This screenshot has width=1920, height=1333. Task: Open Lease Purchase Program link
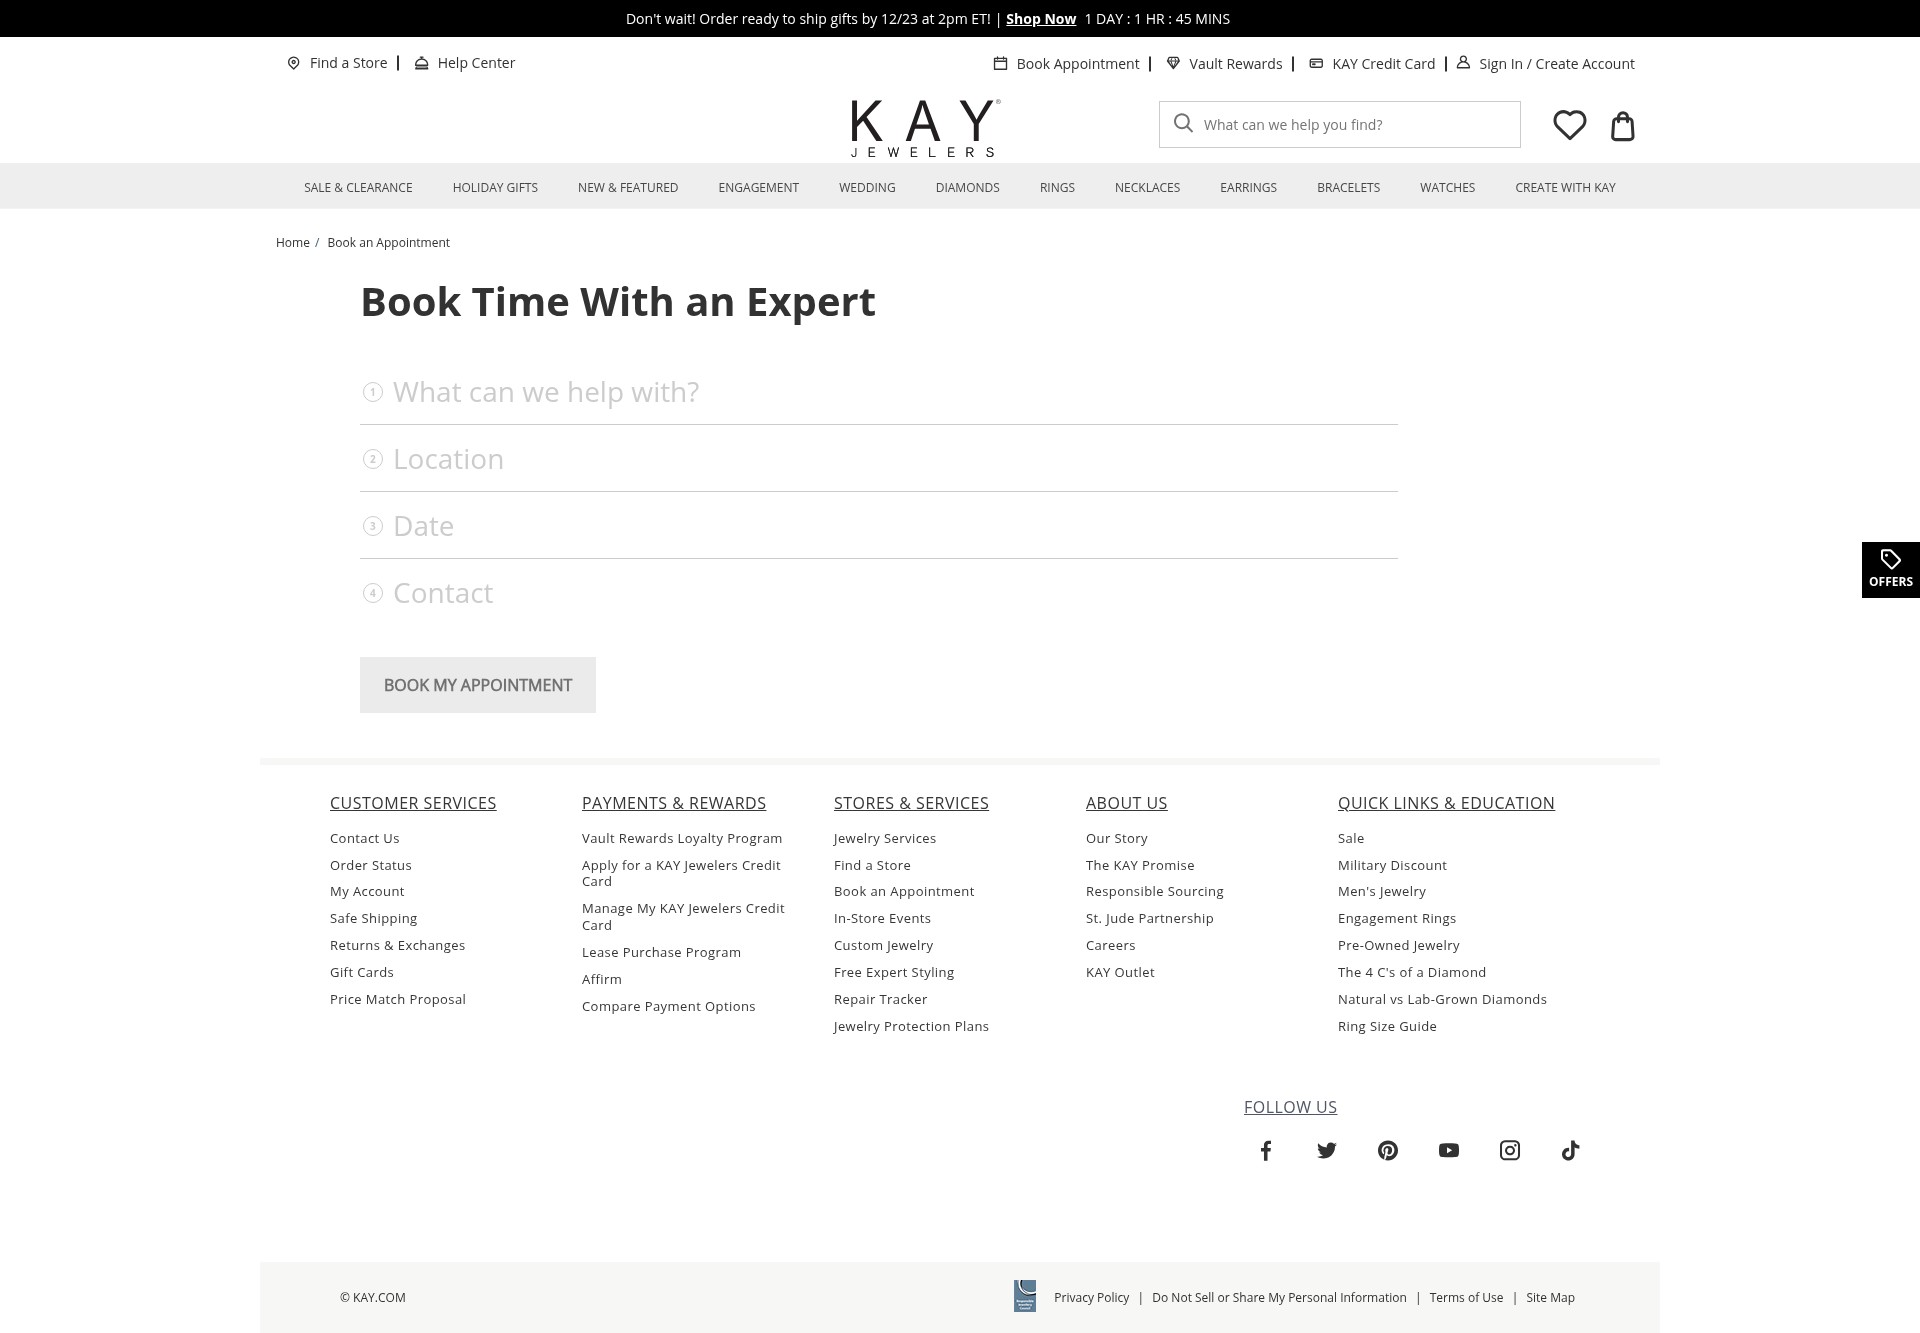(x=661, y=952)
